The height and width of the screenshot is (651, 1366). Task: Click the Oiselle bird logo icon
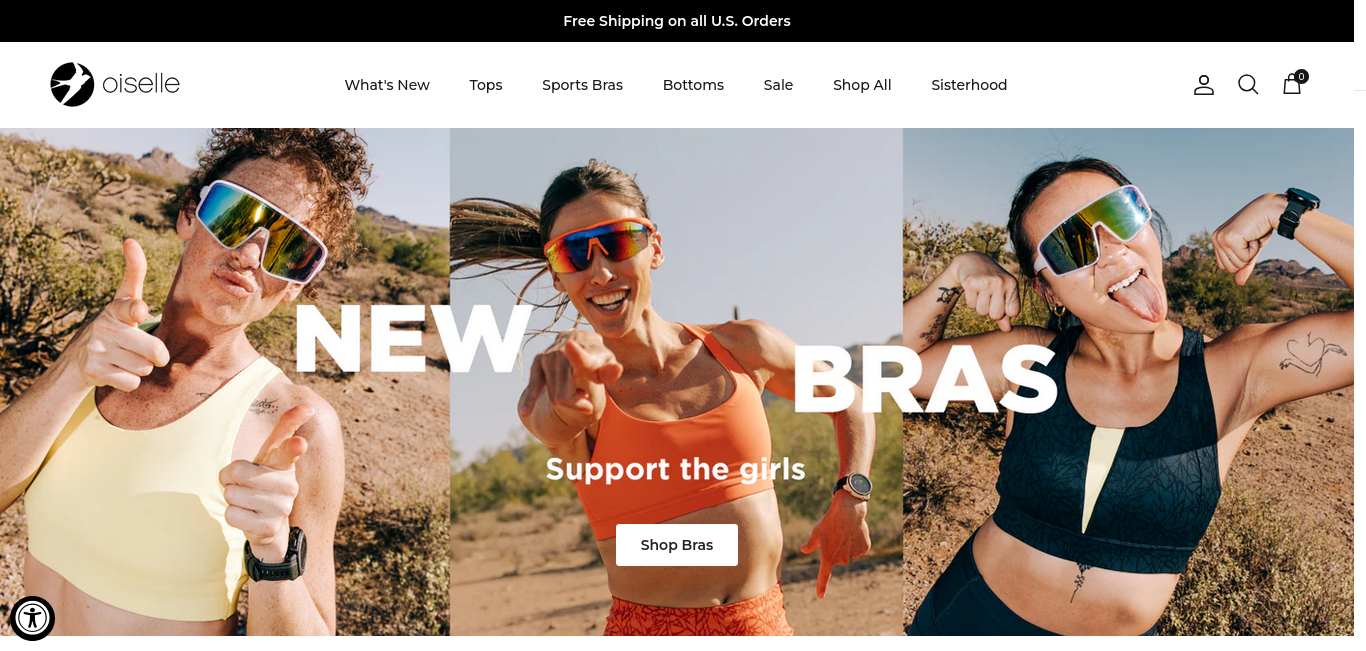pos(72,84)
